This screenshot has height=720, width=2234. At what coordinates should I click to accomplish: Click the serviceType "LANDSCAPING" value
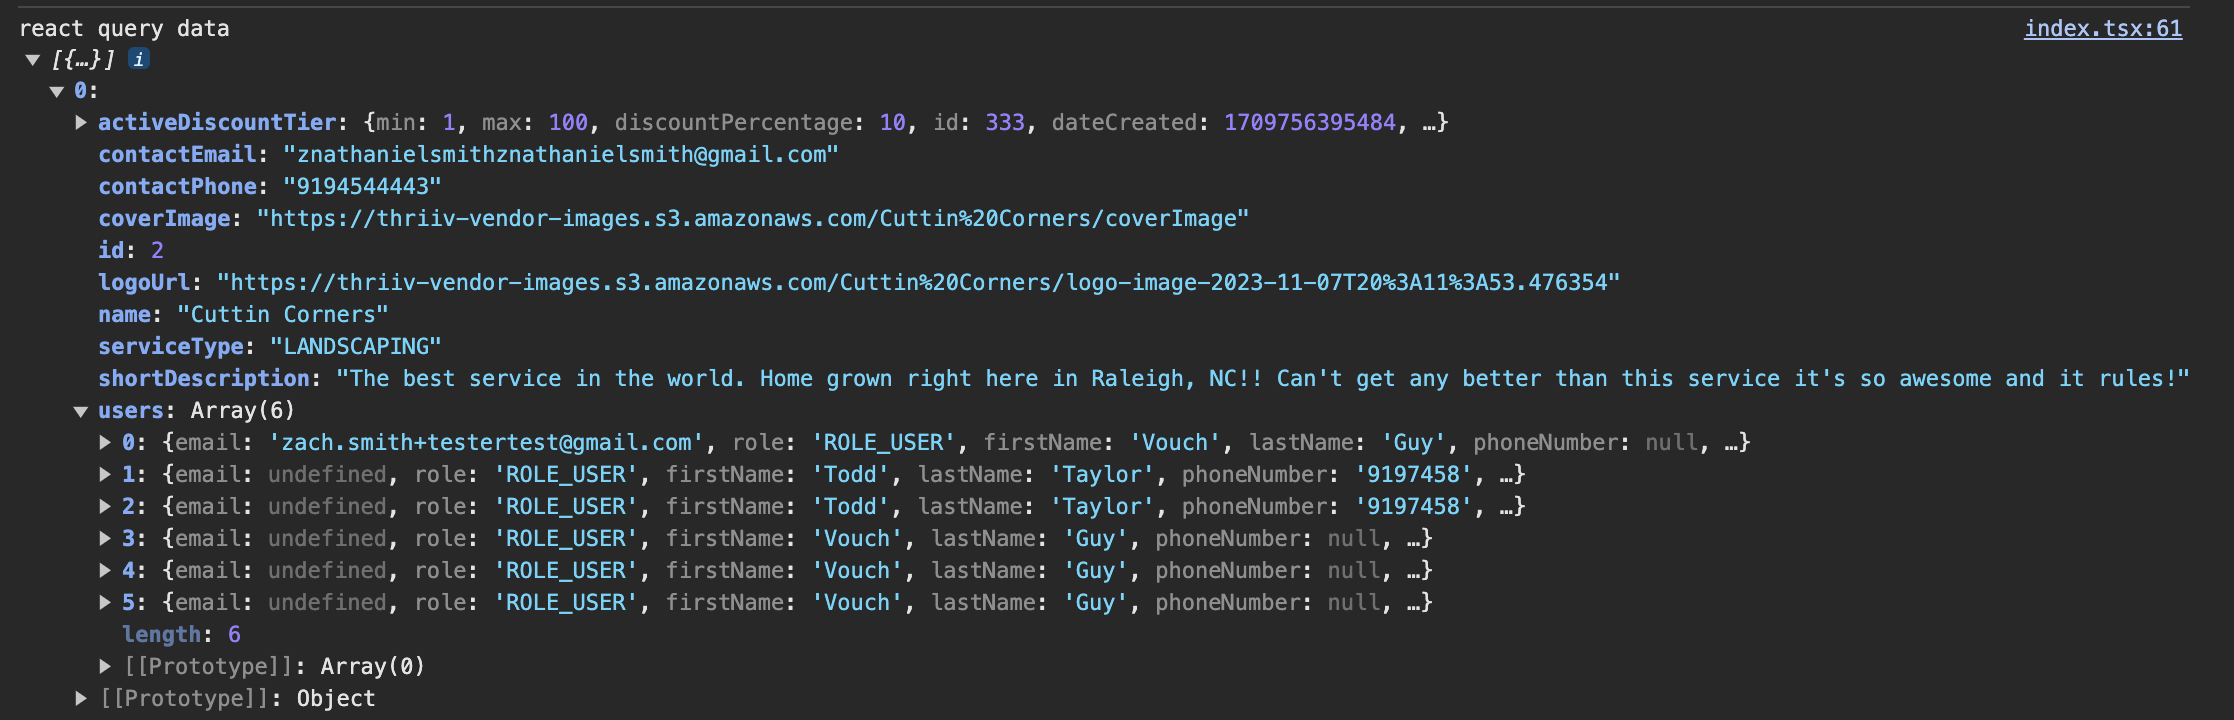tap(356, 346)
